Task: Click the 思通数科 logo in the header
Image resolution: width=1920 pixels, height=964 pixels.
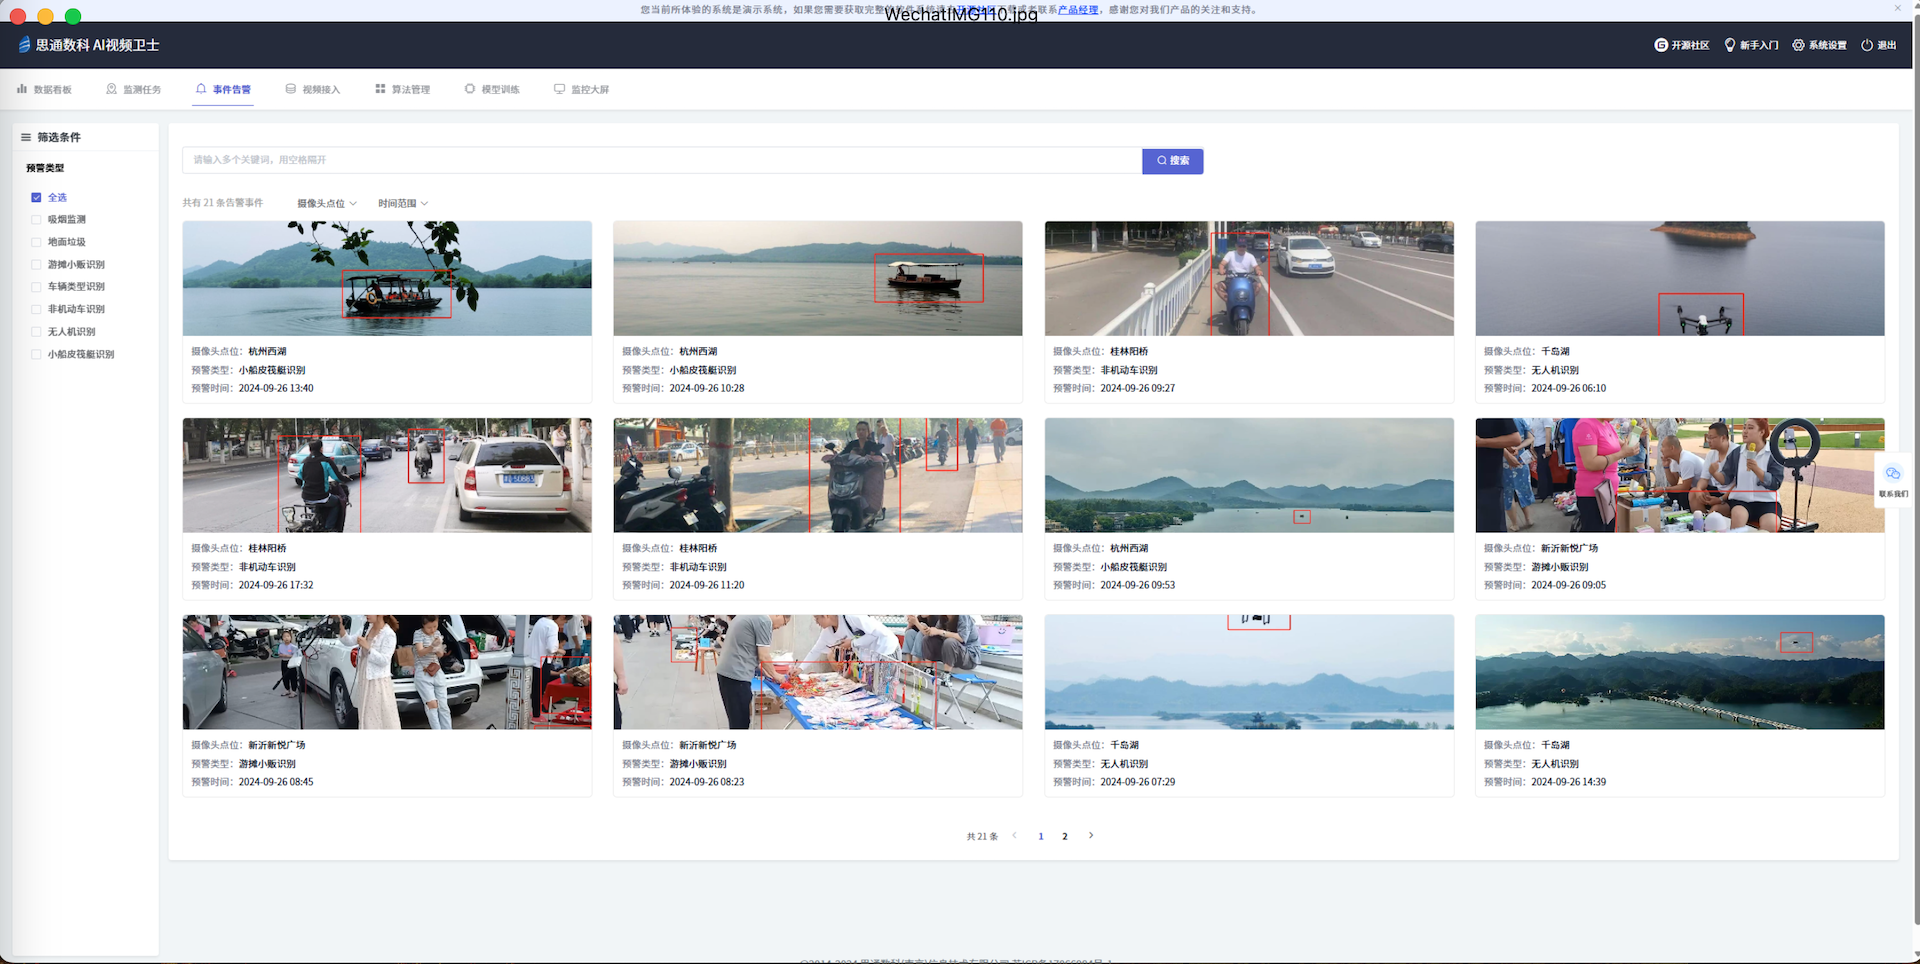Action: coord(25,45)
